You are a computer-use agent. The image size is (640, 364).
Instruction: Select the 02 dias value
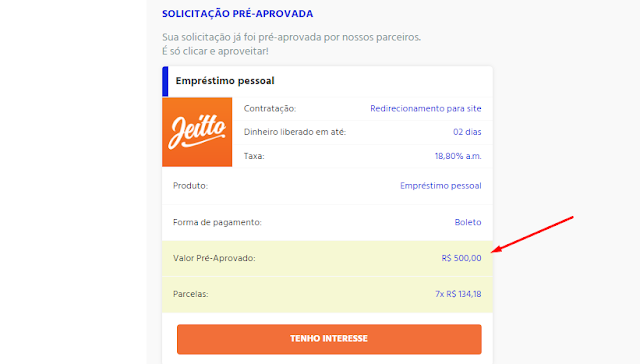coord(467,132)
